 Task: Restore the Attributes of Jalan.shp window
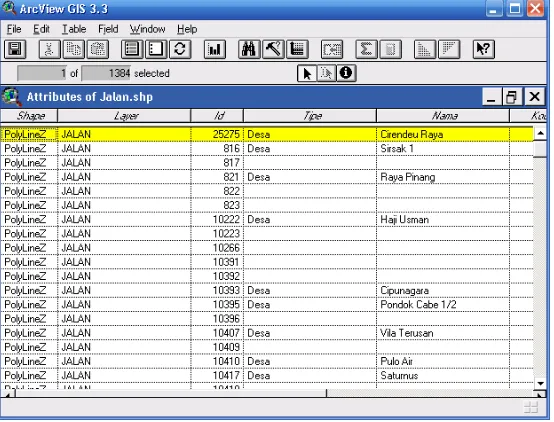pos(511,97)
